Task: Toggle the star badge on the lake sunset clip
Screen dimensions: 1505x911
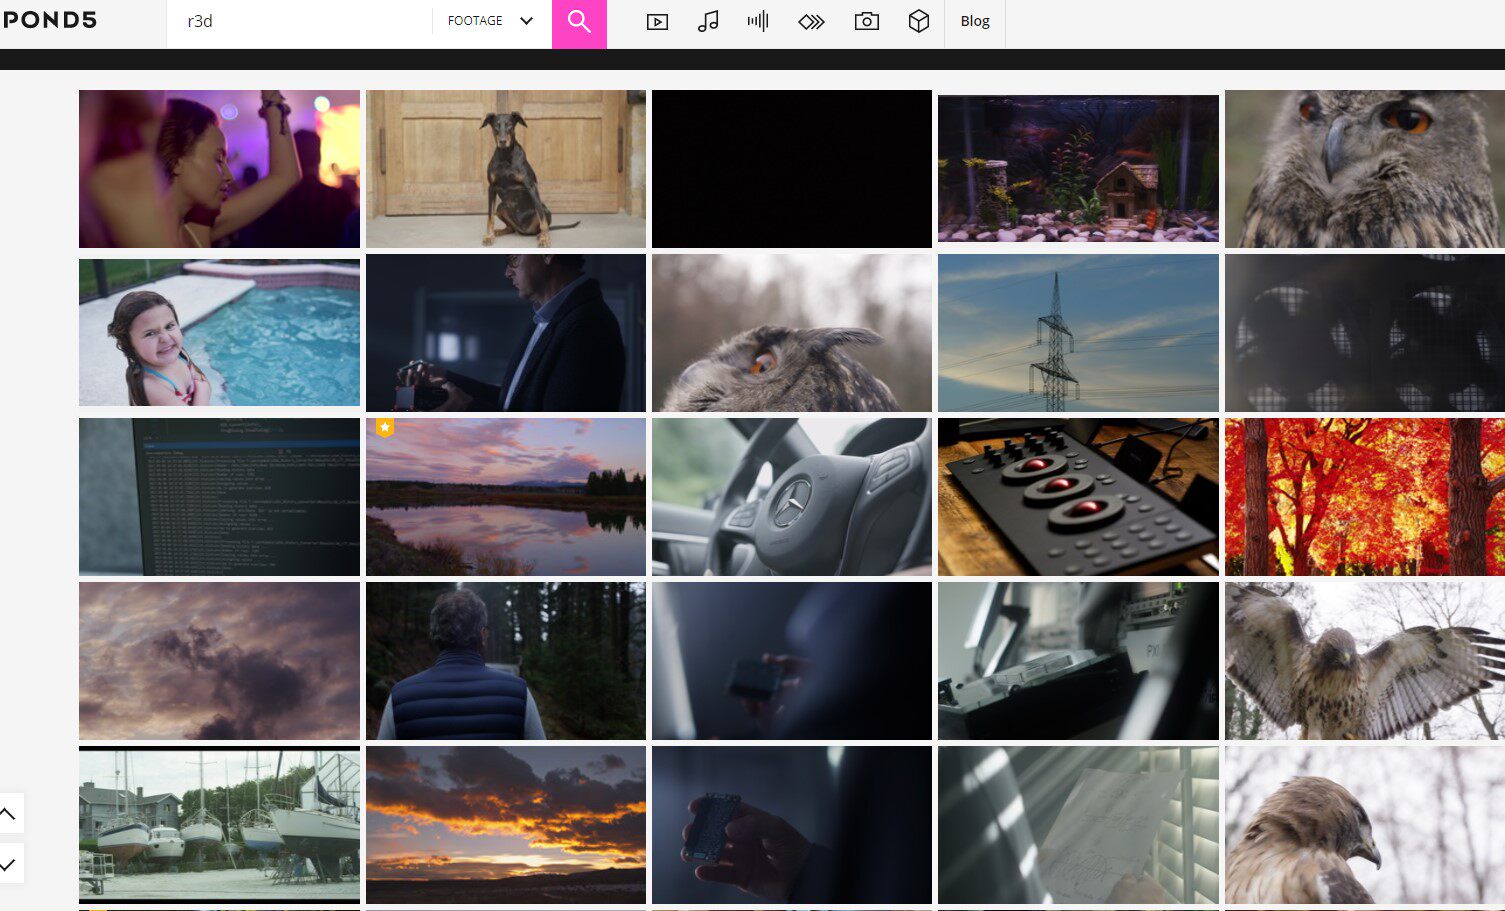Action: coord(385,427)
